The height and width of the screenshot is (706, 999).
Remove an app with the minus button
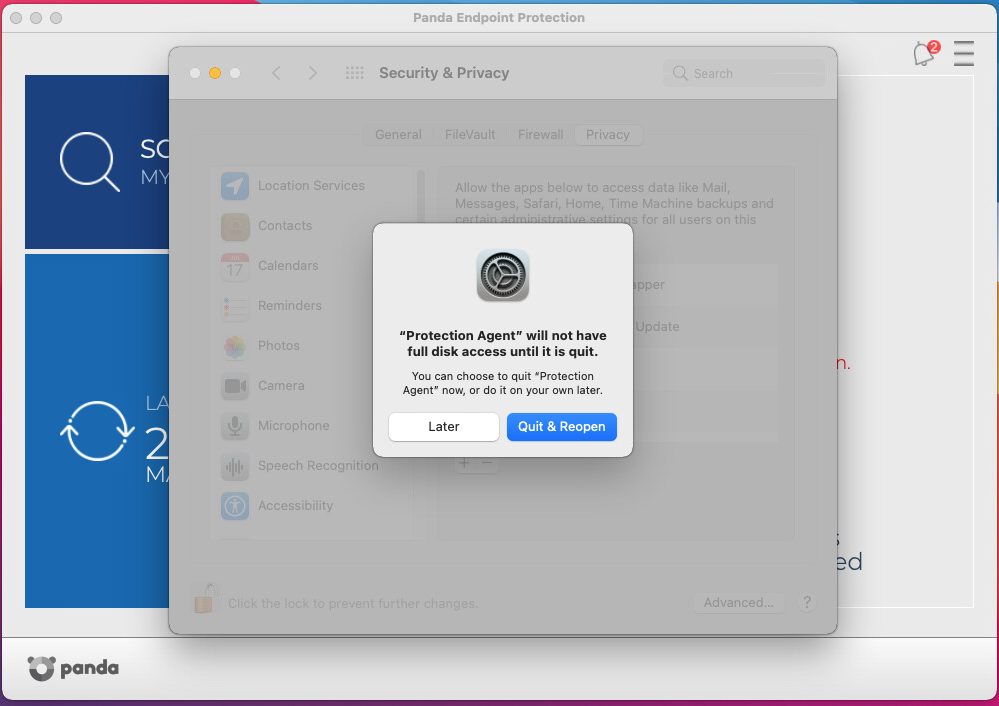tap(487, 463)
